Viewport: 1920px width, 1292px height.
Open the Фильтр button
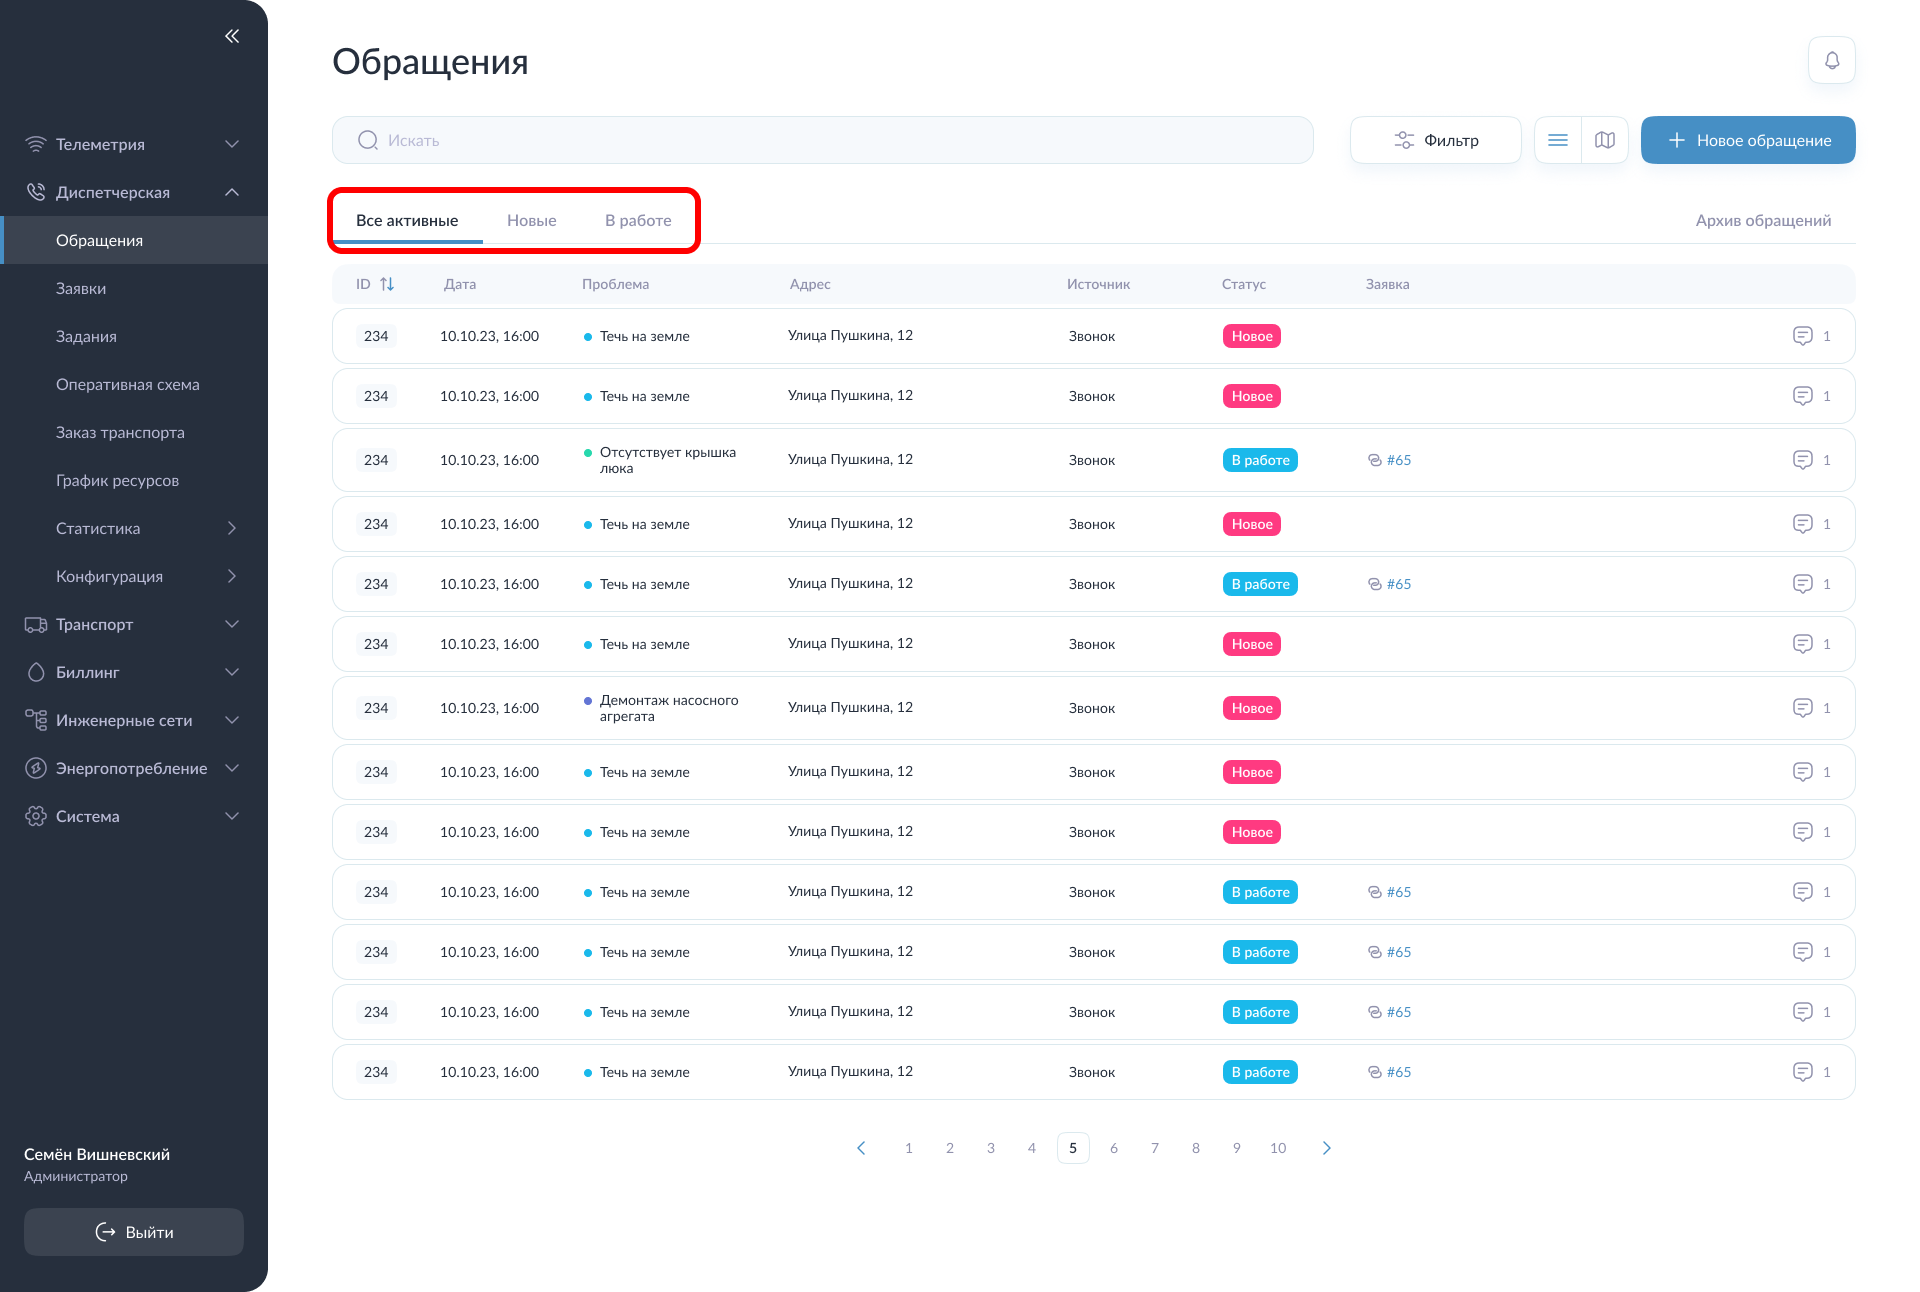(x=1435, y=140)
